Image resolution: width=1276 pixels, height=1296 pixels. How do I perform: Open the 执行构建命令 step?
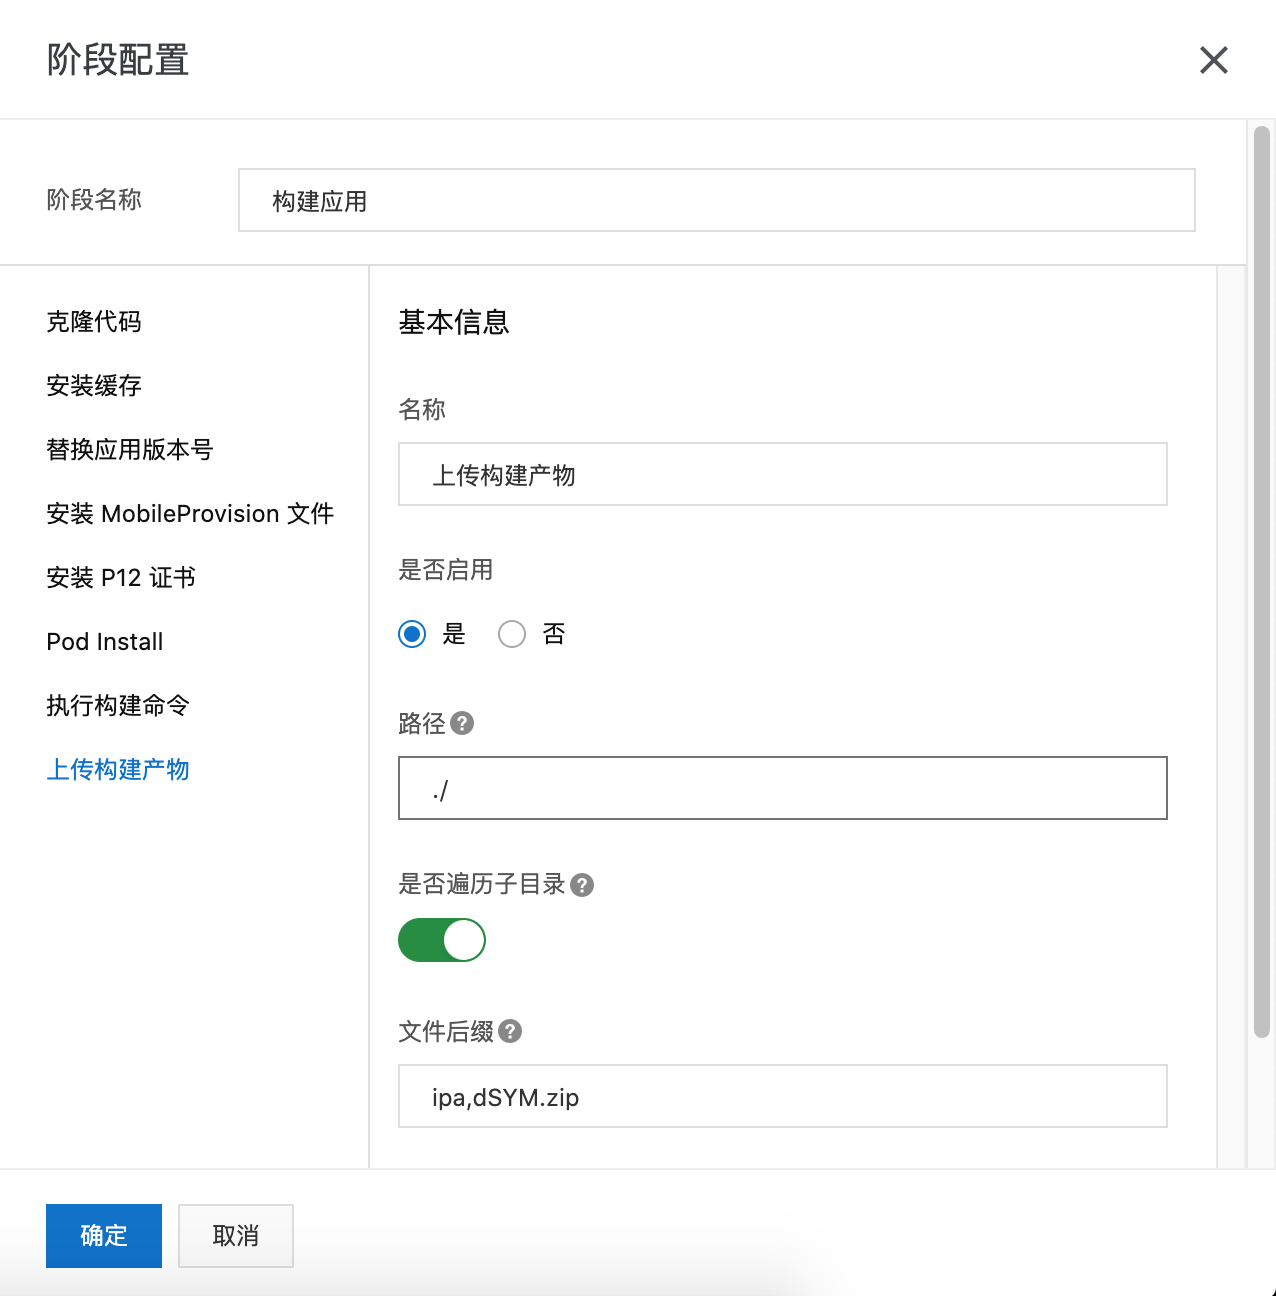(x=118, y=706)
